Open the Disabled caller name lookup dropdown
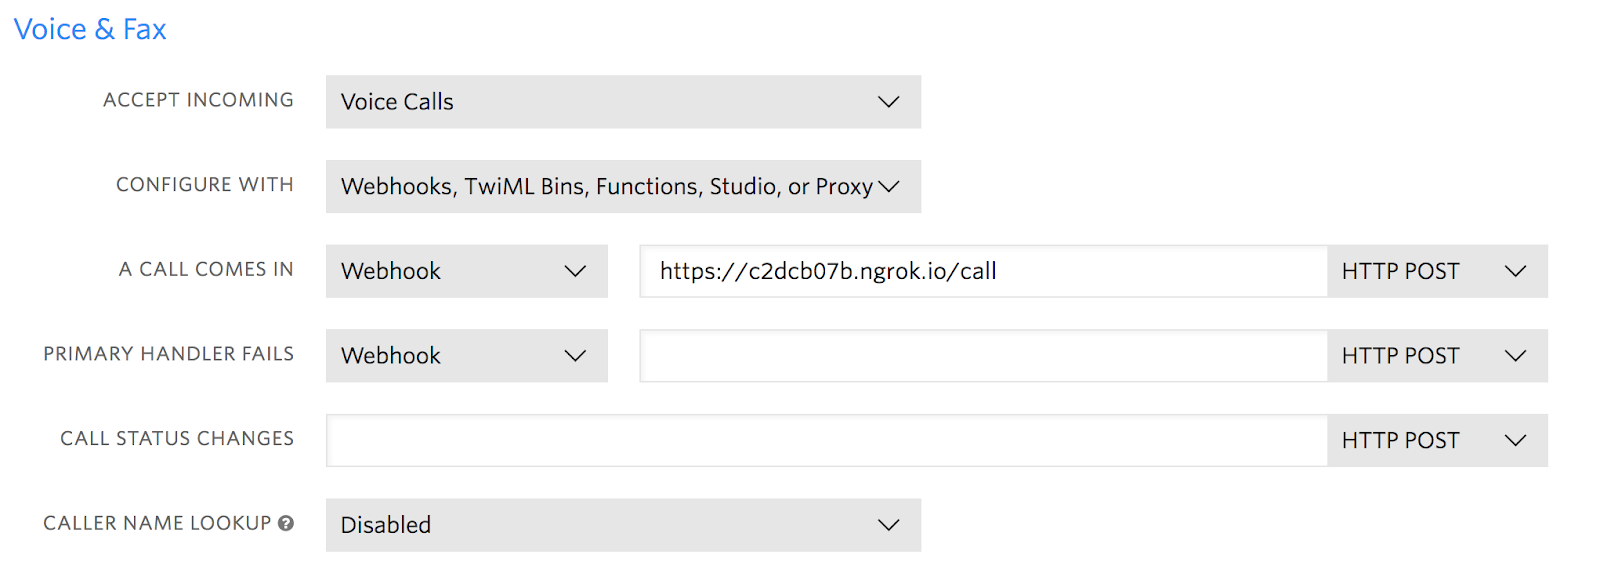This screenshot has width=1600, height=569. pyautogui.click(x=623, y=525)
